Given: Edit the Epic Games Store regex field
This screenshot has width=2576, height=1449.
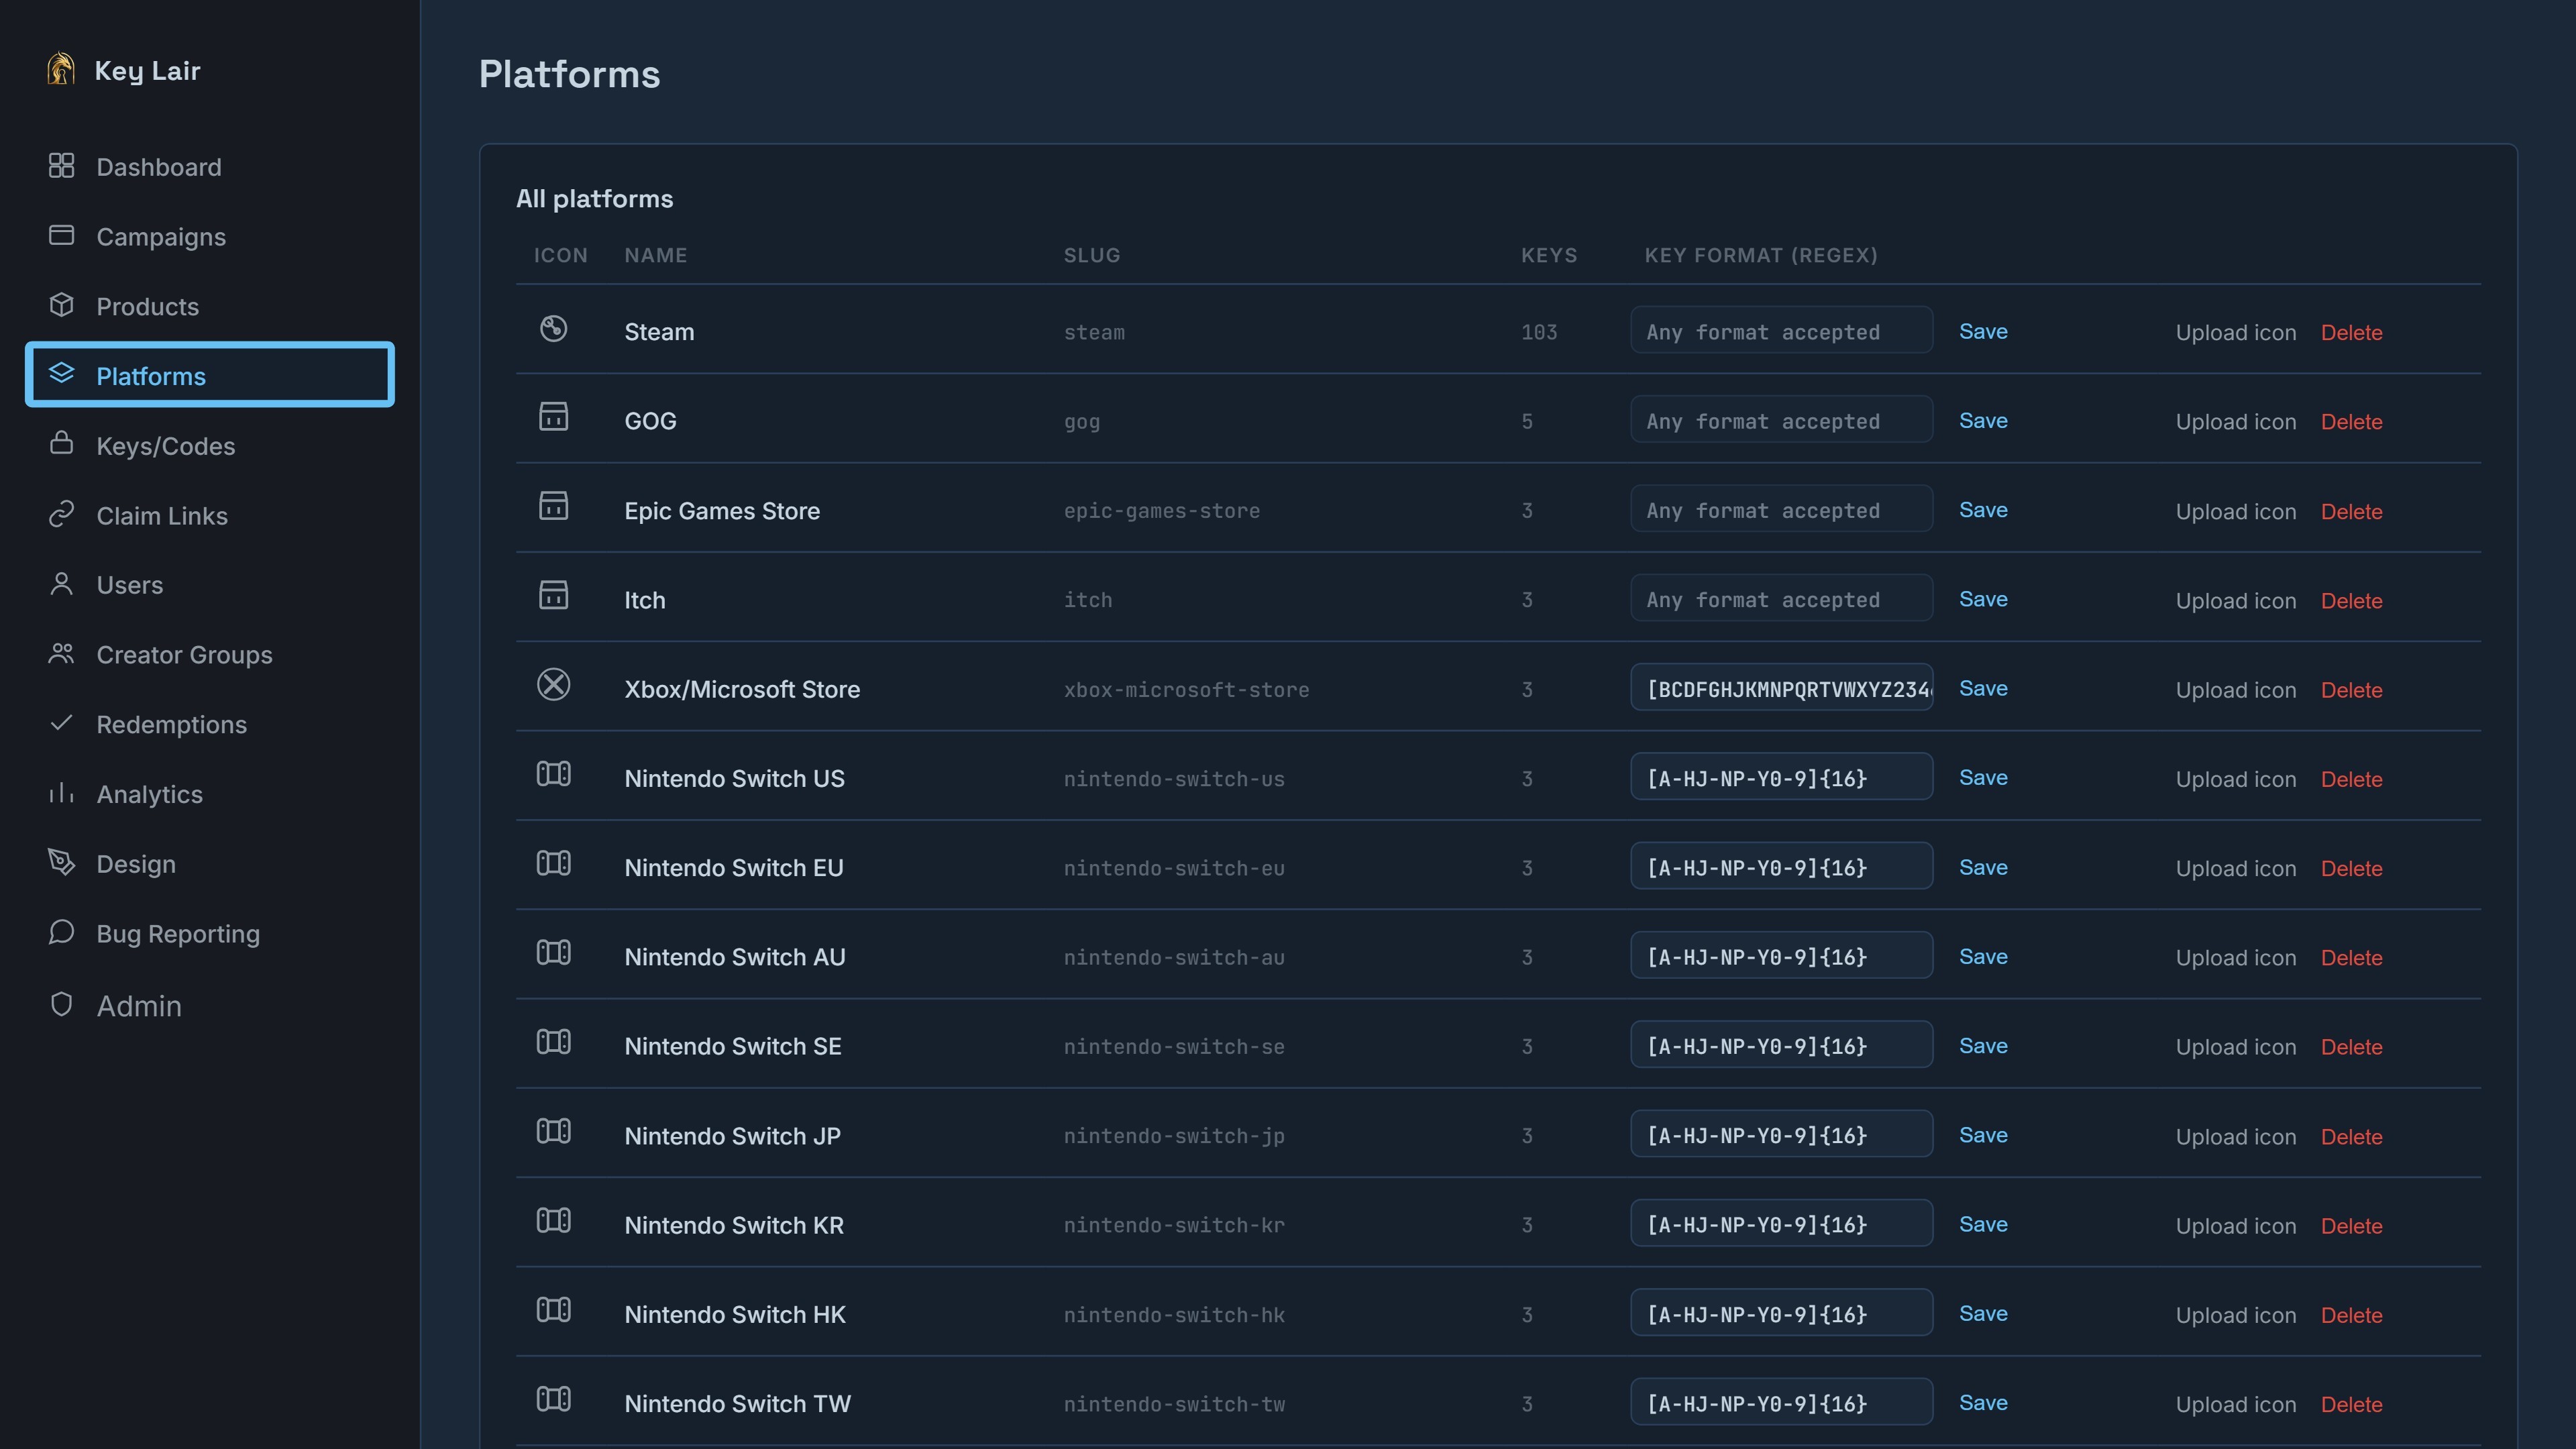Looking at the screenshot, I should tap(1781, 509).
